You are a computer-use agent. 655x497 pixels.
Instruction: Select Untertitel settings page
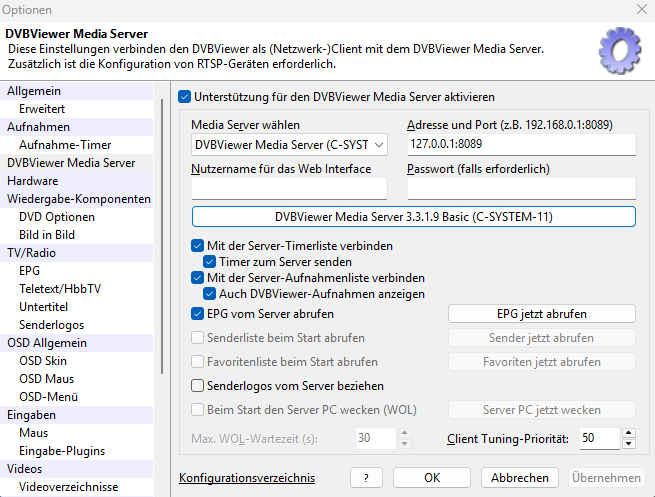76,307
